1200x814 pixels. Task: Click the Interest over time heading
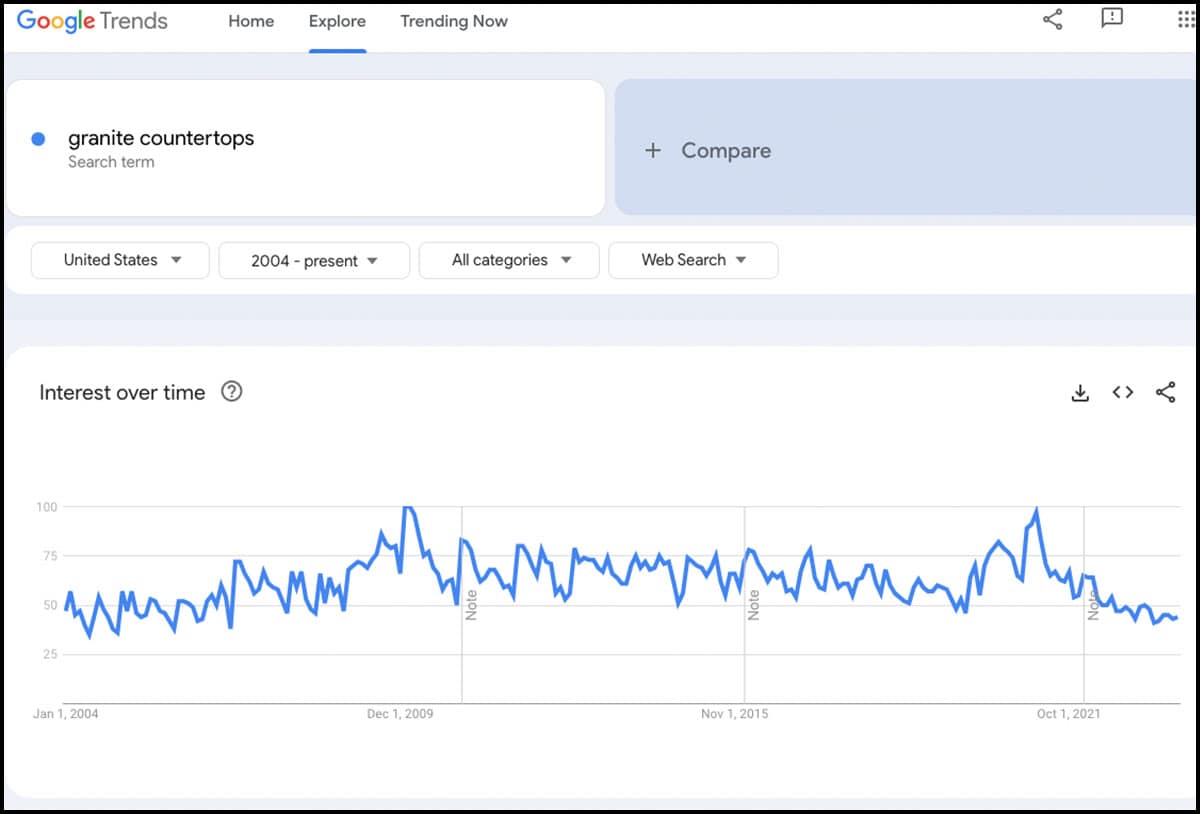122,393
